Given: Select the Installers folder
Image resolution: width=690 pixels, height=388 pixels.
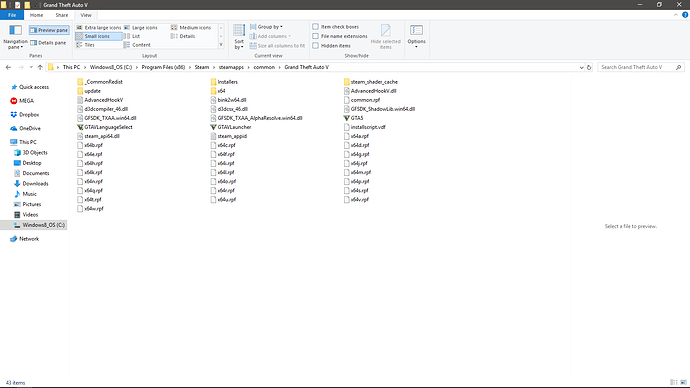Looking at the screenshot, I should click(x=224, y=82).
